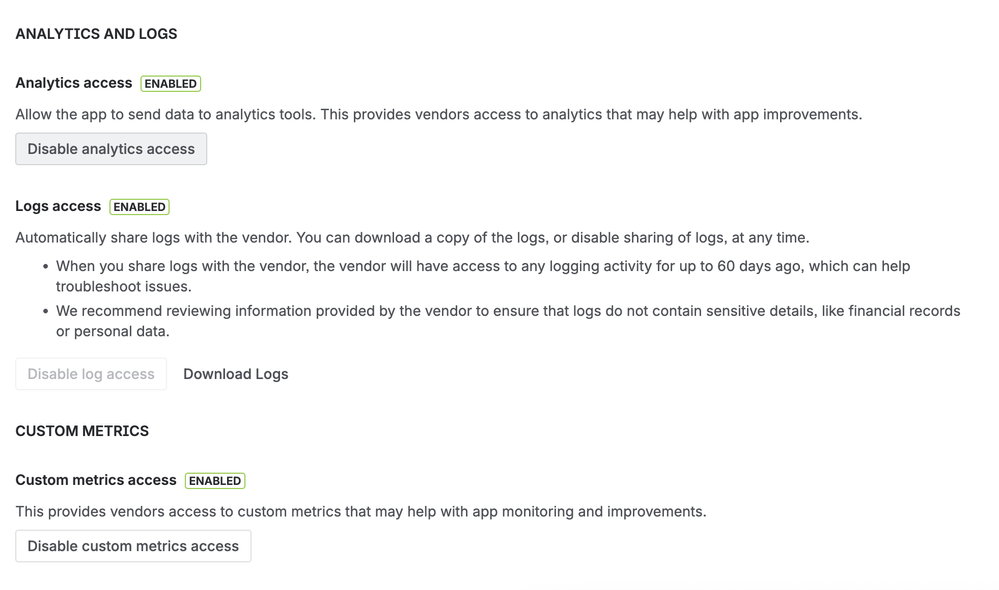999x590 pixels.
Task: Click the Analytics access setting title
Action: pos(74,83)
